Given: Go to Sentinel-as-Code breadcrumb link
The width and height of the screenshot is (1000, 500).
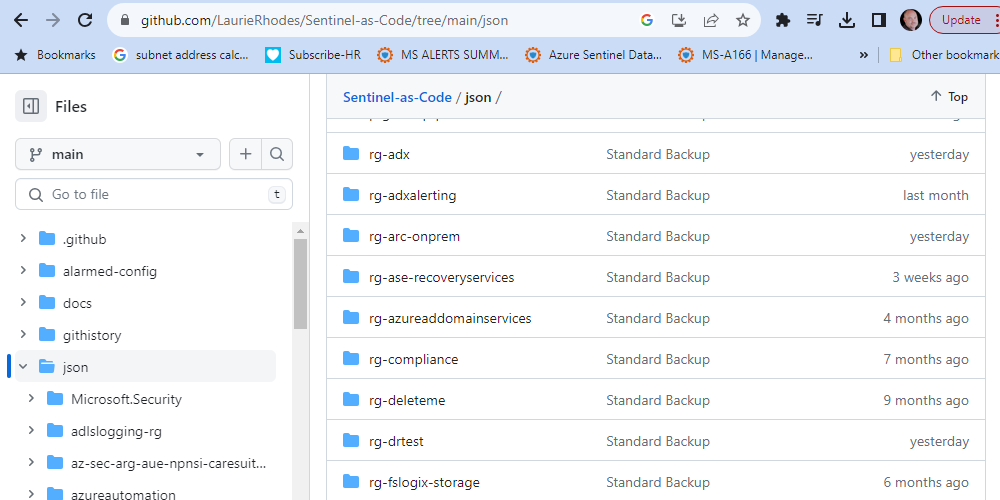Looking at the screenshot, I should (397, 98).
